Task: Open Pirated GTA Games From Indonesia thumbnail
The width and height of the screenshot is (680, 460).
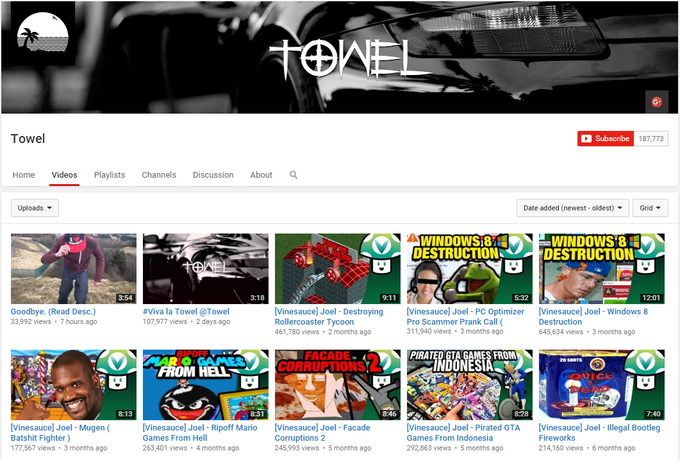Action: (x=470, y=385)
